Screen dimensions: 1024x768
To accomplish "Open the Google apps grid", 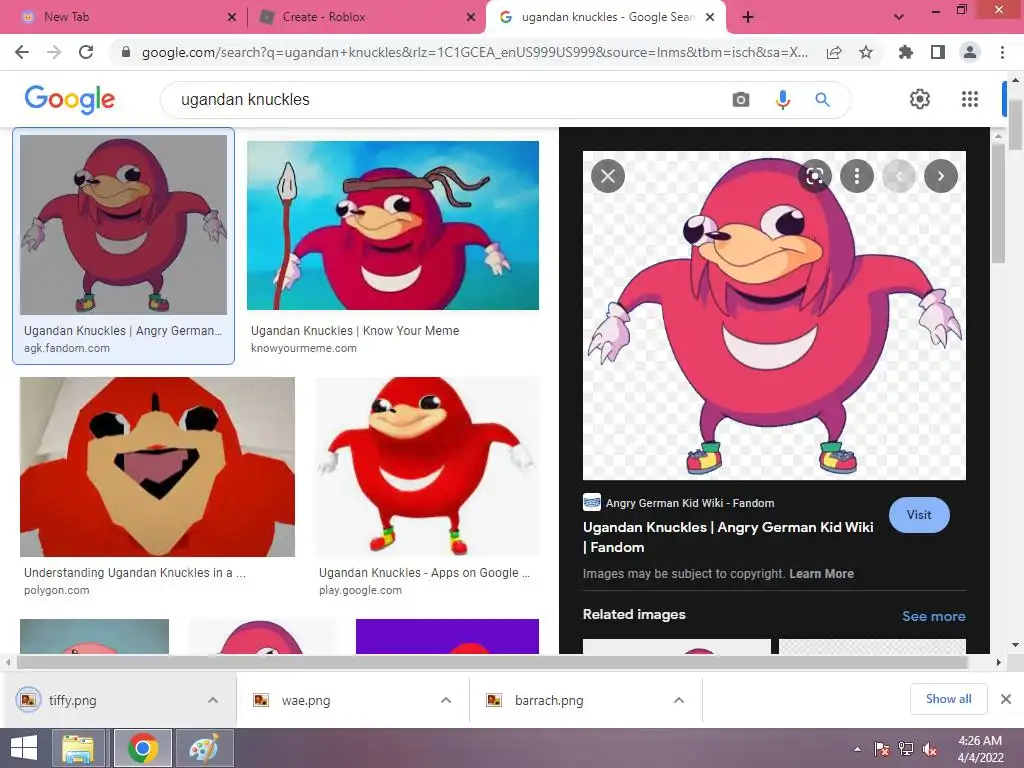I will pyautogui.click(x=970, y=99).
